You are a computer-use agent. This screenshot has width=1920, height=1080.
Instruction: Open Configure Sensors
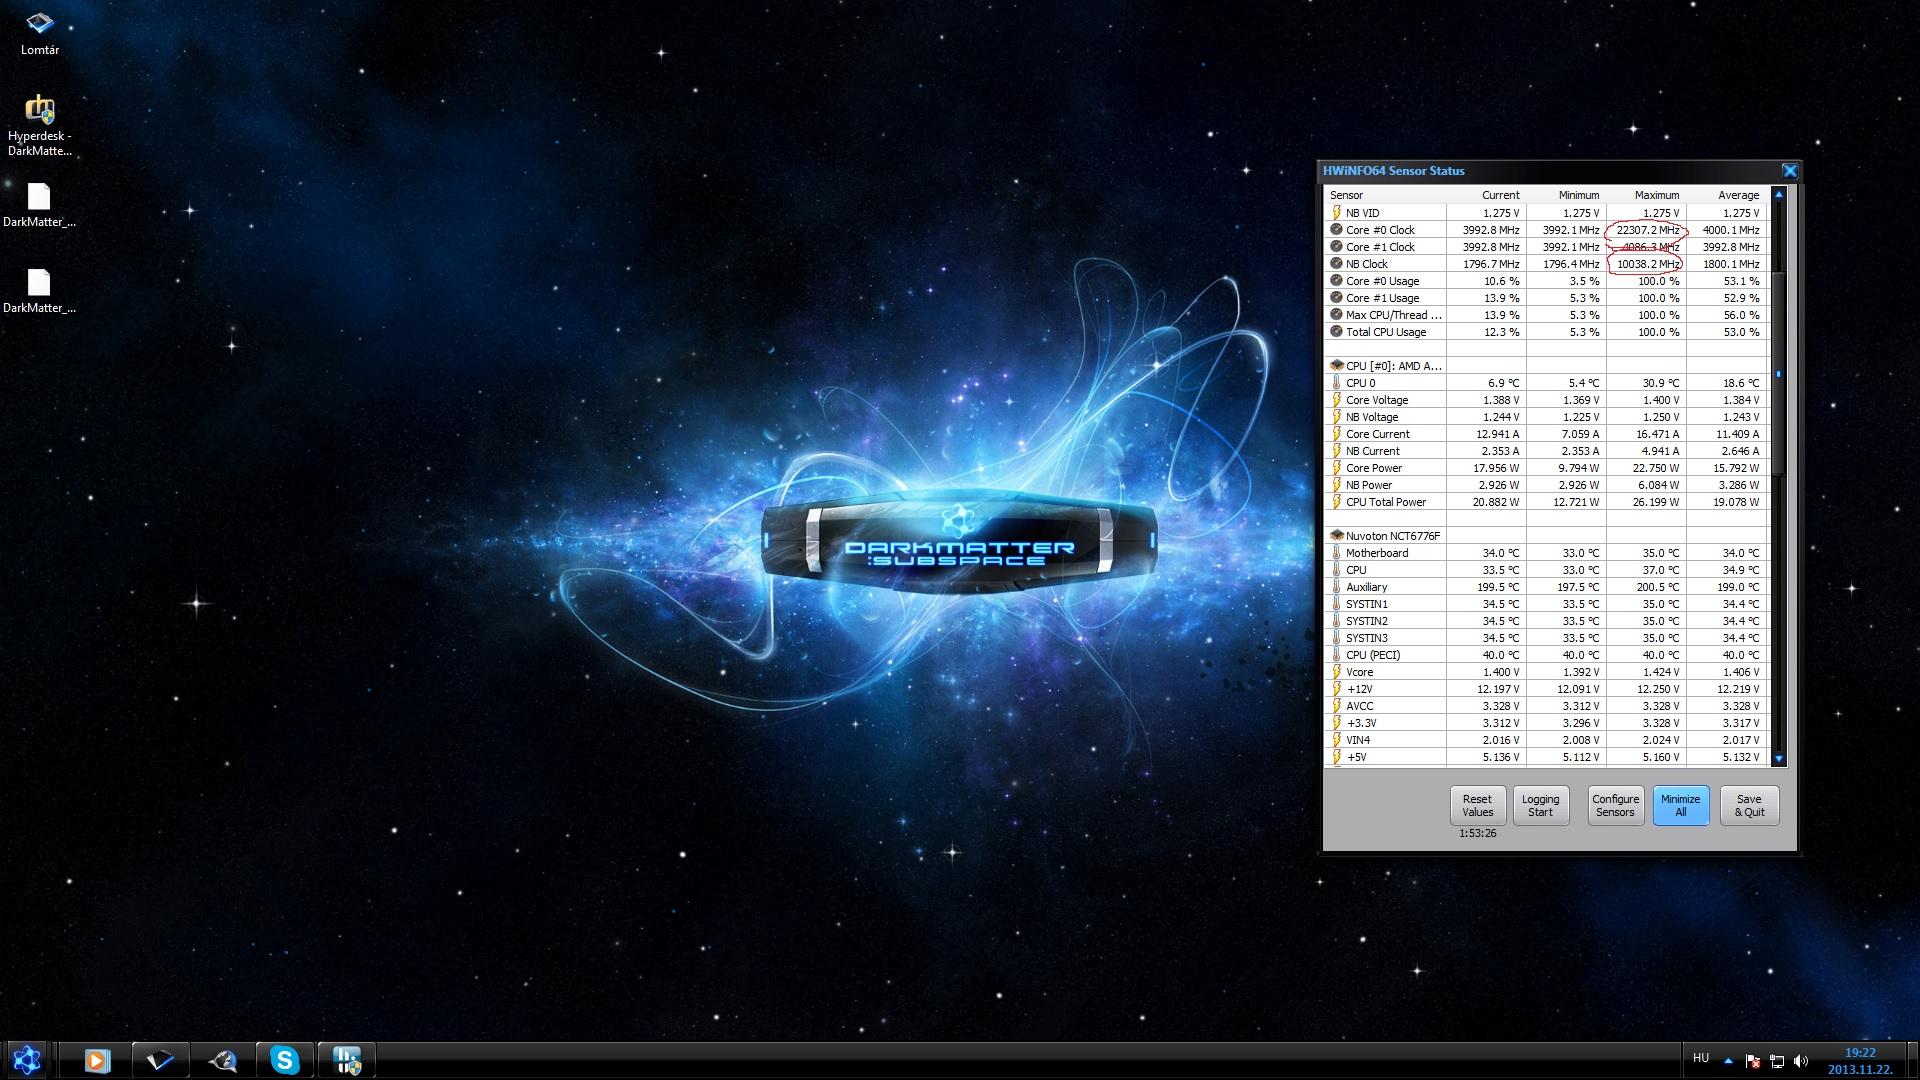(1615, 805)
